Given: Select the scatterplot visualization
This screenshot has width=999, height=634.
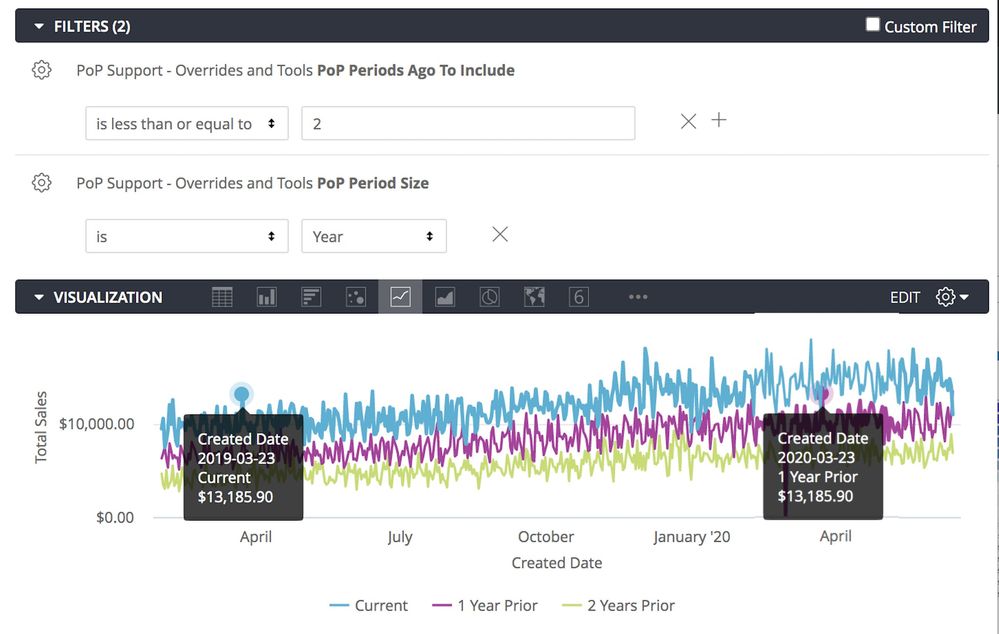Looking at the screenshot, I should (x=356, y=297).
